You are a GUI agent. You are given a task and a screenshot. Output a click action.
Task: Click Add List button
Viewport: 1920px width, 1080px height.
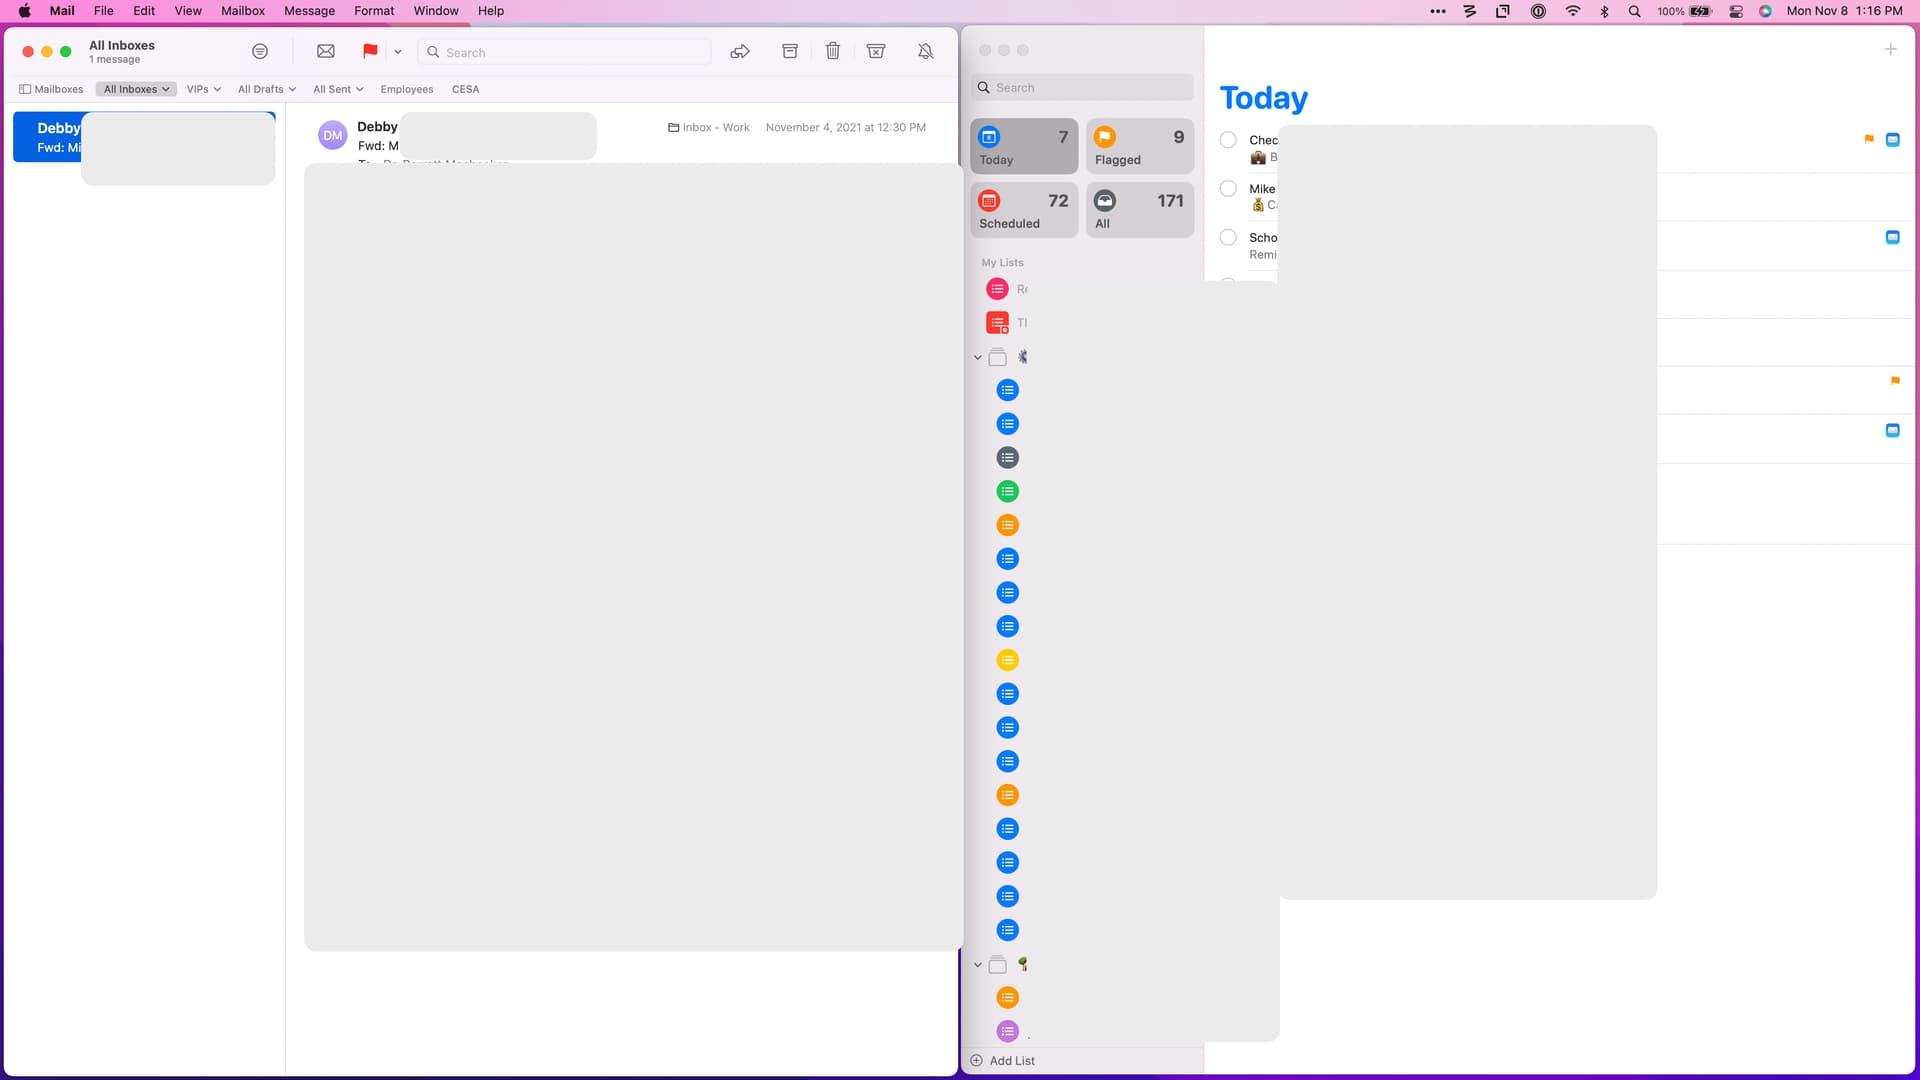[1002, 1061]
